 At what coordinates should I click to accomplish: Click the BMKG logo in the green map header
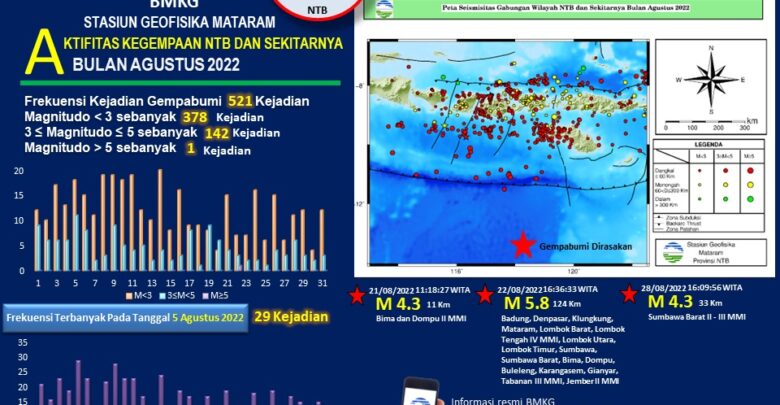(384, 8)
